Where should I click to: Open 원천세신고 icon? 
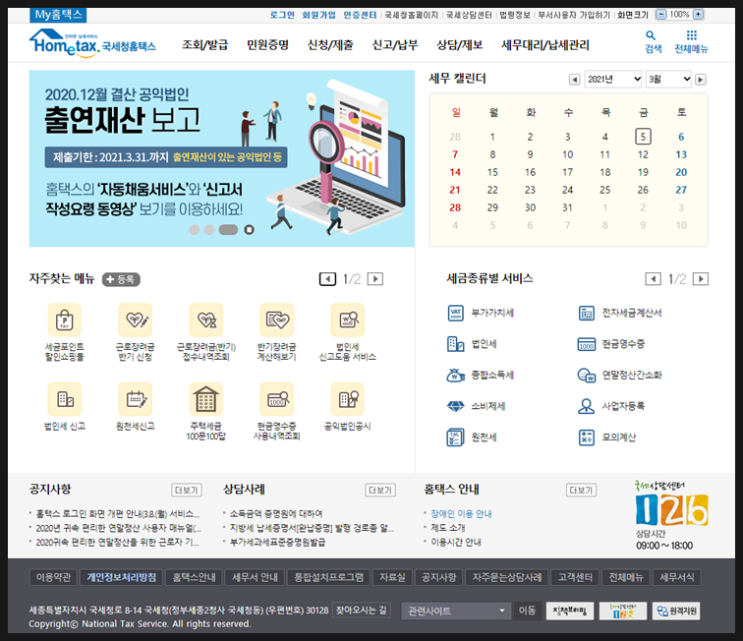click(135, 399)
